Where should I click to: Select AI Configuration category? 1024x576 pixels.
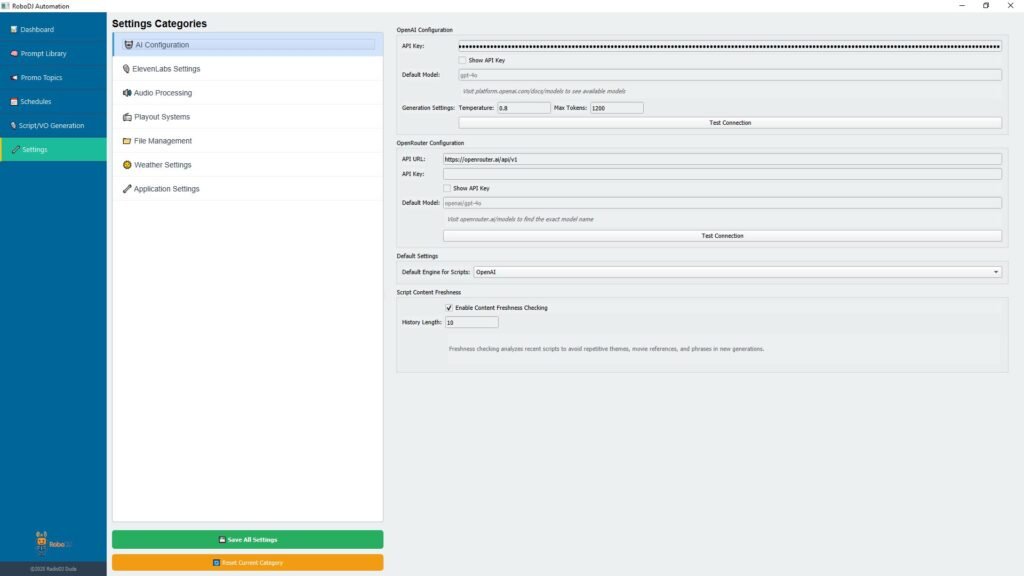coord(162,45)
